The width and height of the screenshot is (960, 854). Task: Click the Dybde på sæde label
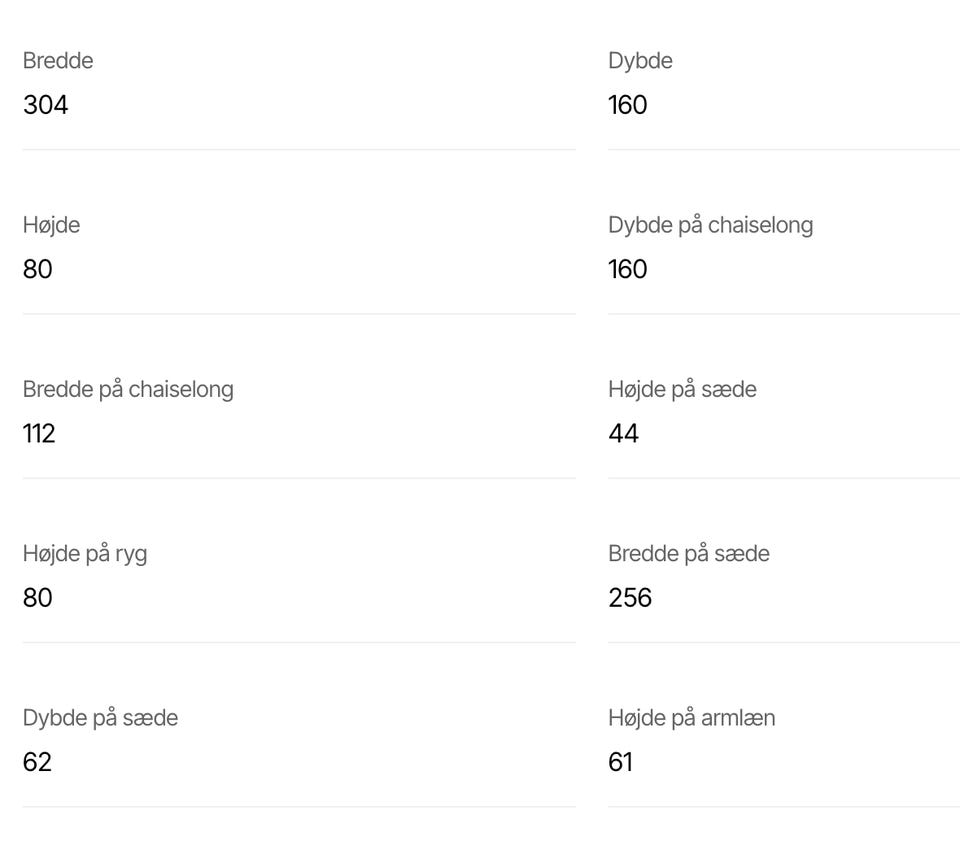(100, 717)
